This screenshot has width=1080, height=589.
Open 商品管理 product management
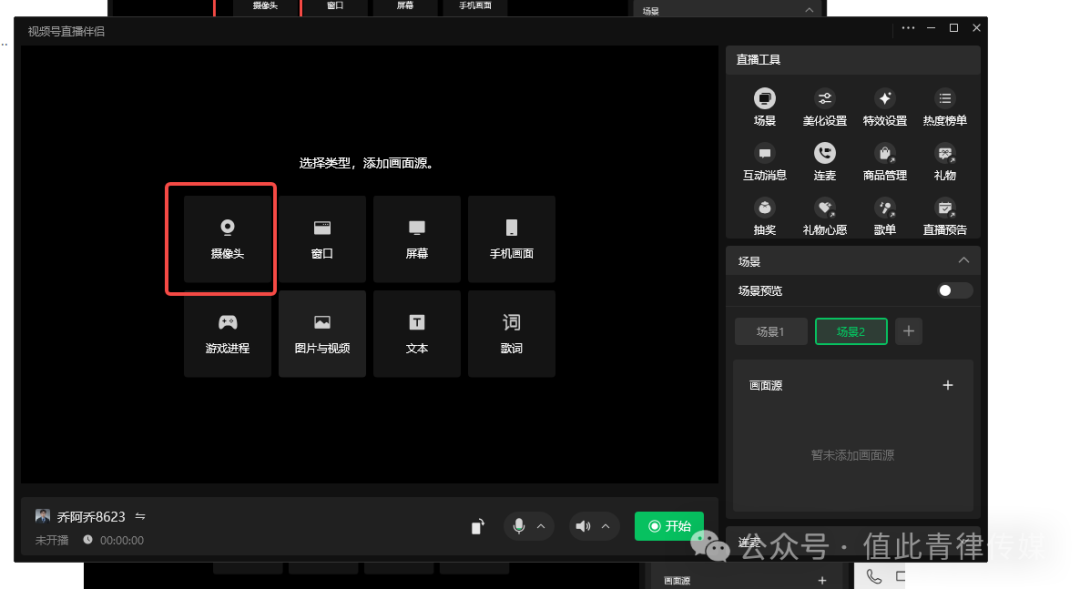click(x=884, y=160)
